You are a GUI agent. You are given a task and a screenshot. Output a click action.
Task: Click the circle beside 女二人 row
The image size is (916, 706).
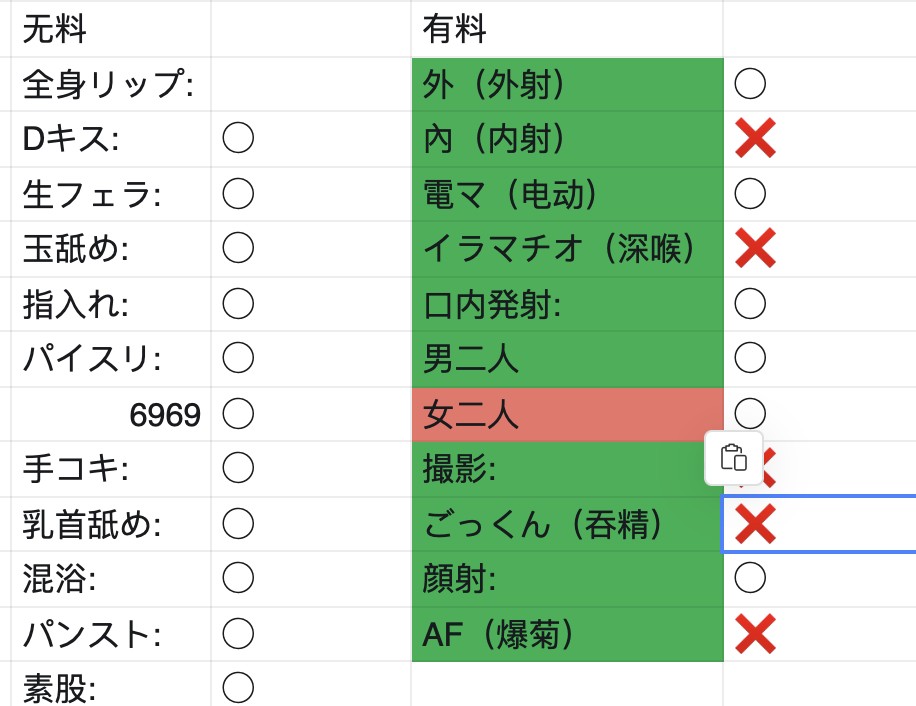750,413
